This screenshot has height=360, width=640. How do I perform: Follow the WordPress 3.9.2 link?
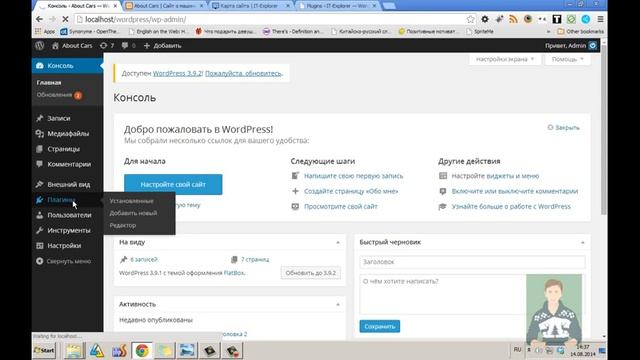(177, 73)
